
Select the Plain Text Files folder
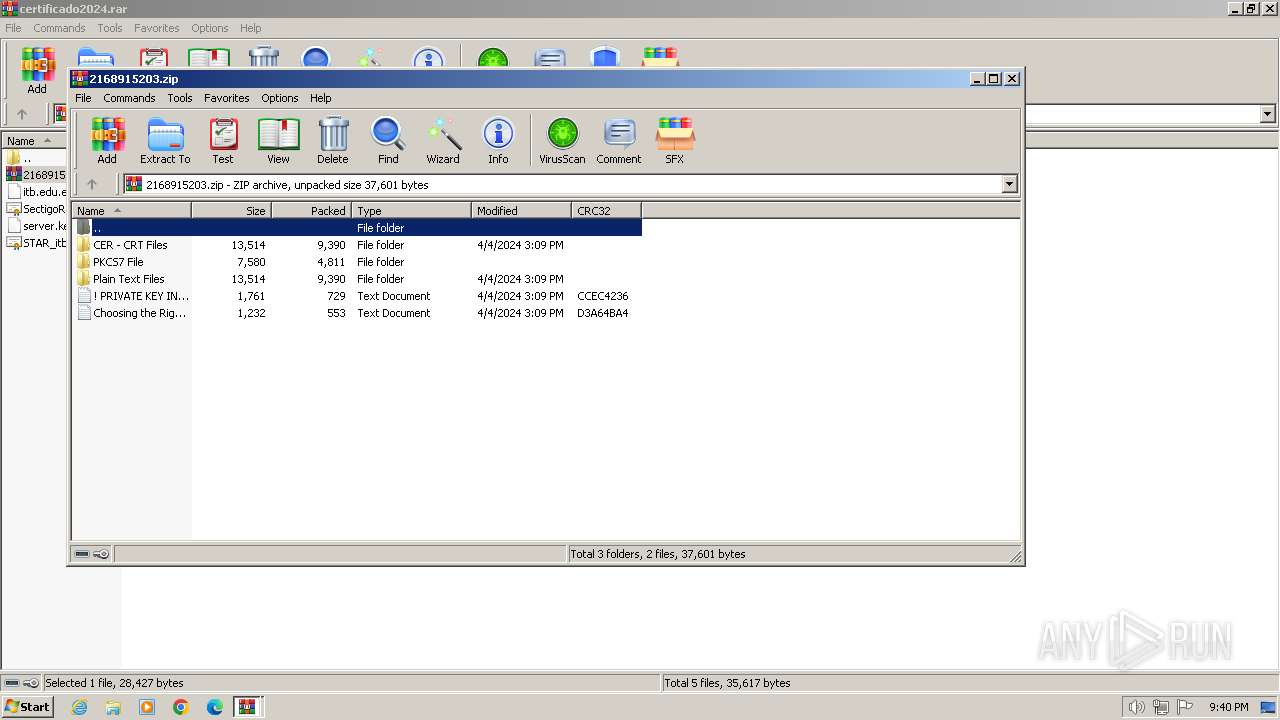[x=129, y=279]
